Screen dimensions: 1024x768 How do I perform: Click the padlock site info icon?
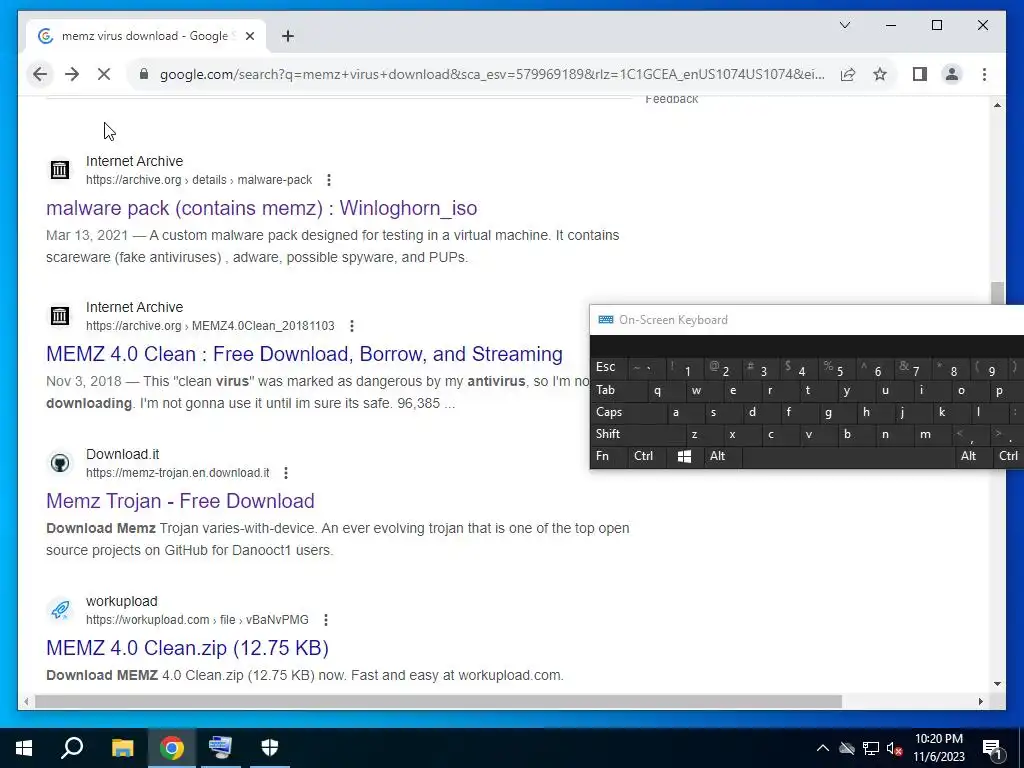[x=144, y=74]
